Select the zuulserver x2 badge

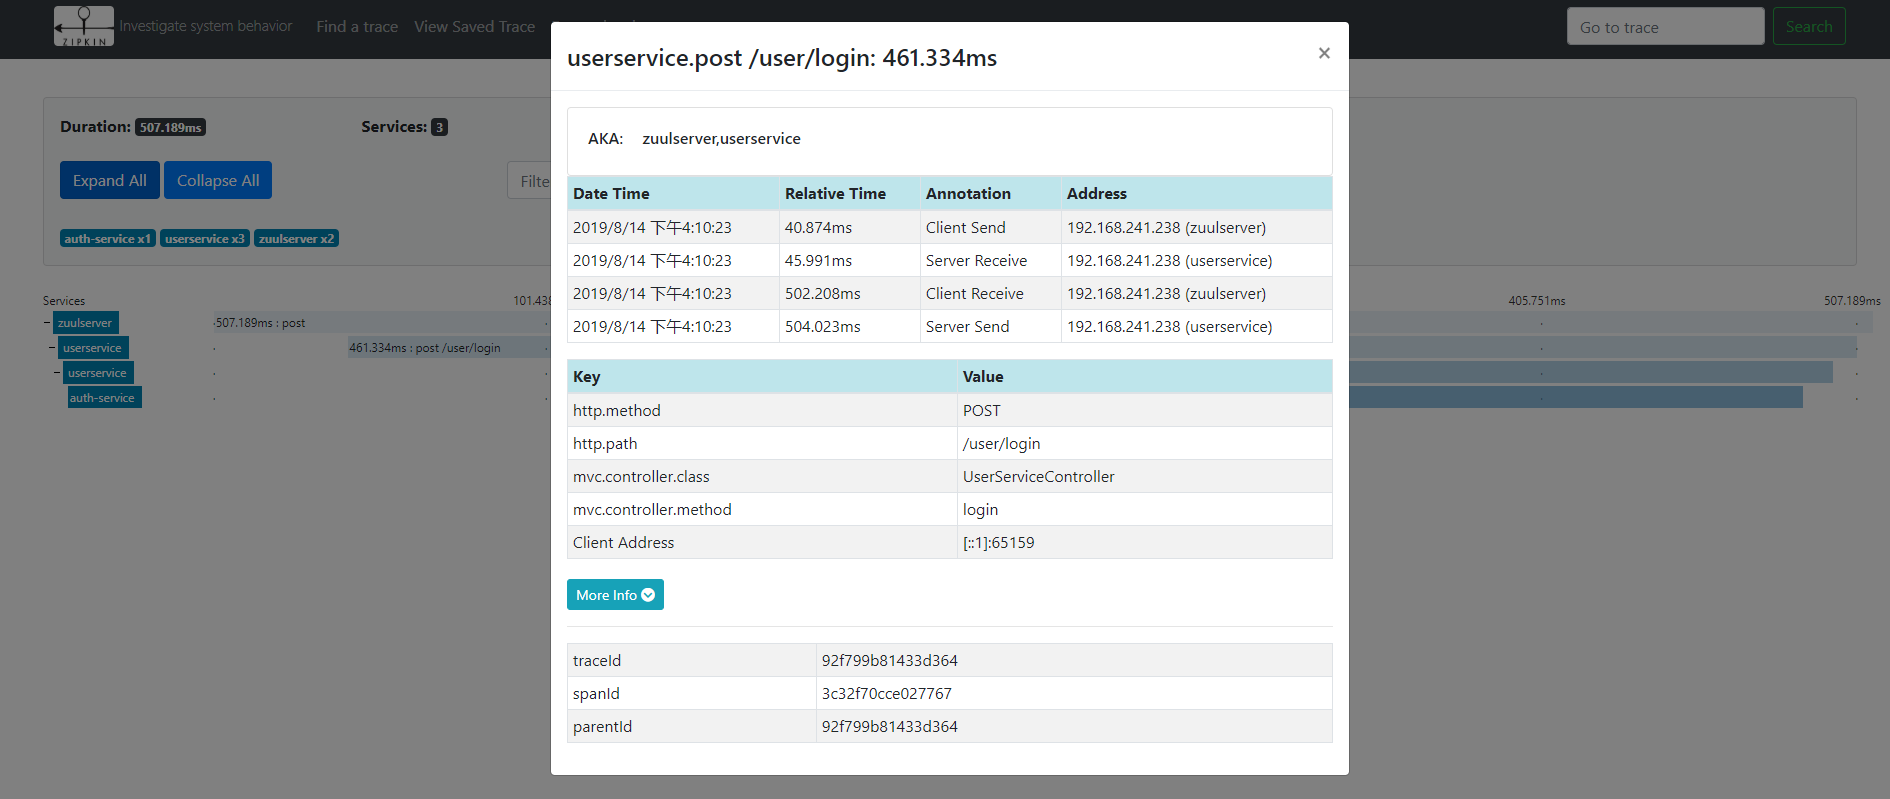click(297, 239)
